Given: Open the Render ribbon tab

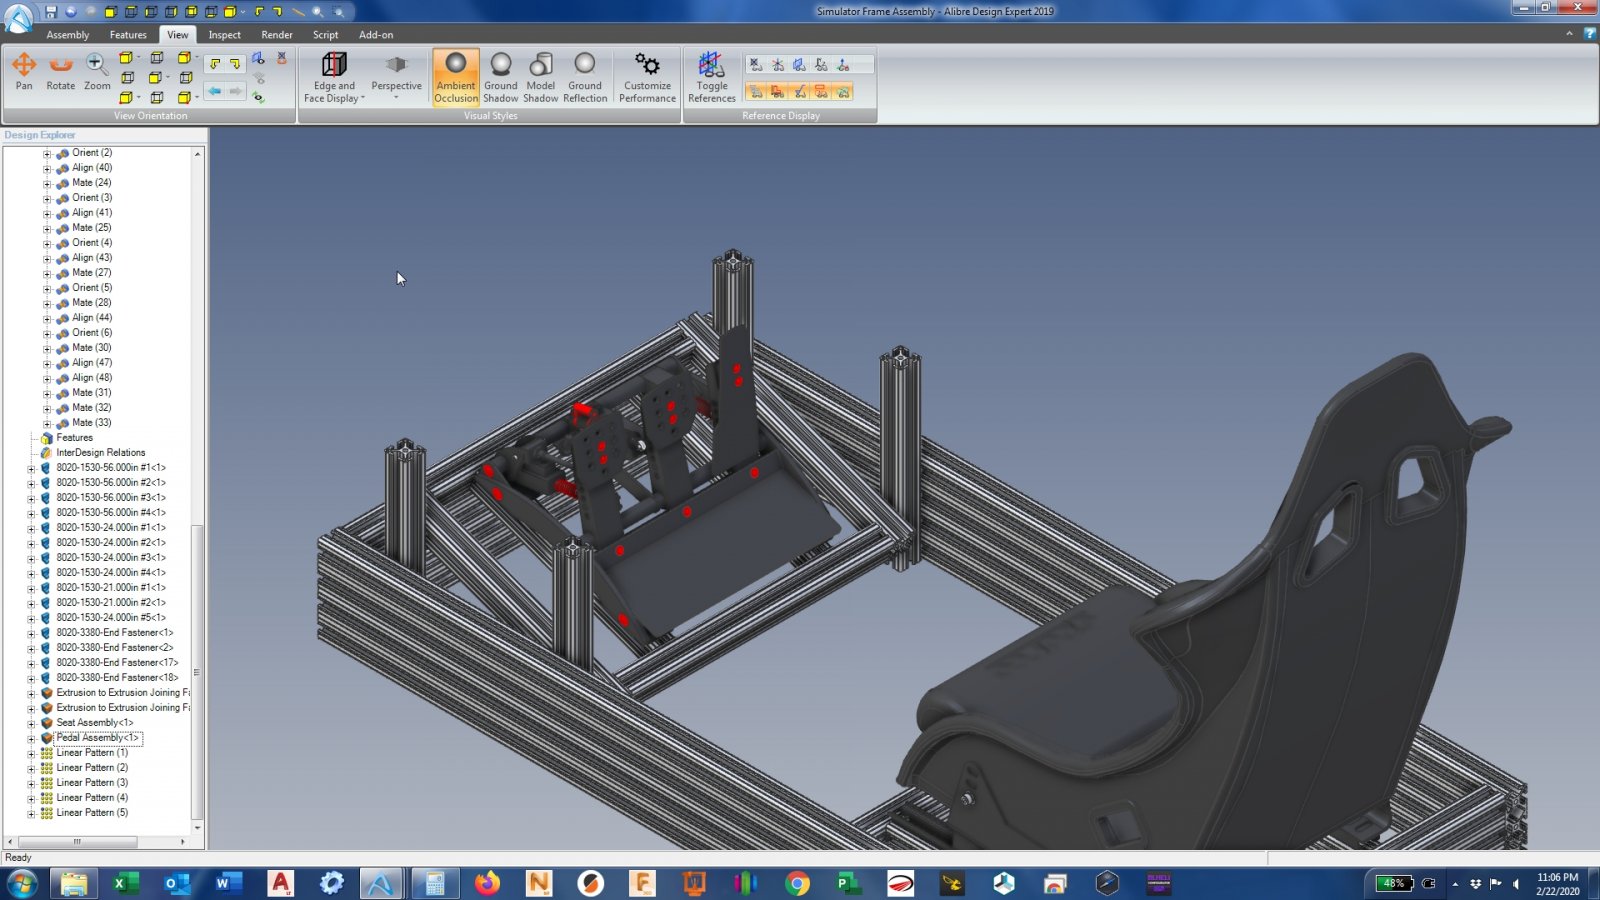Looking at the screenshot, I should point(277,35).
